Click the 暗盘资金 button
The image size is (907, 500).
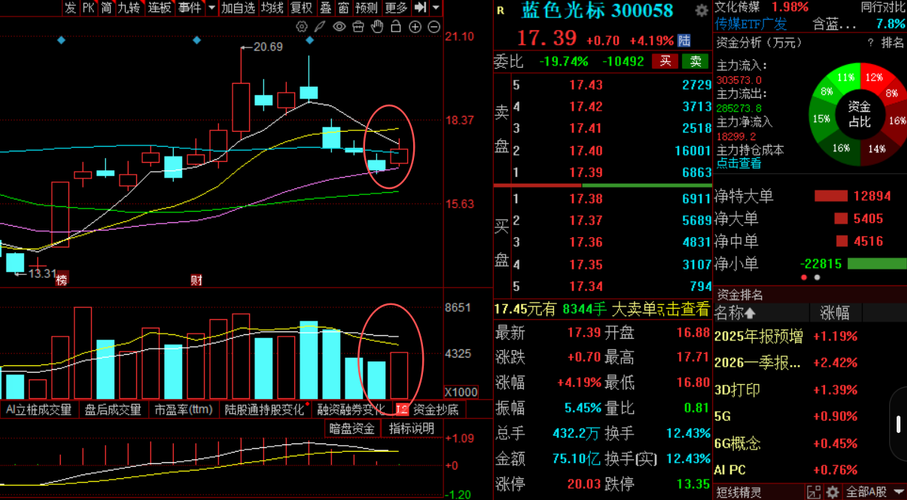point(352,429)
